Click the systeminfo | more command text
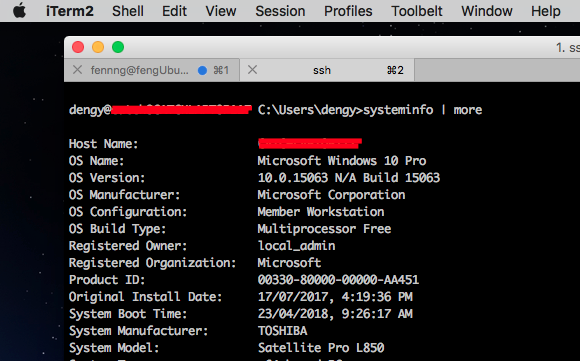 click(x=422, y=110)
